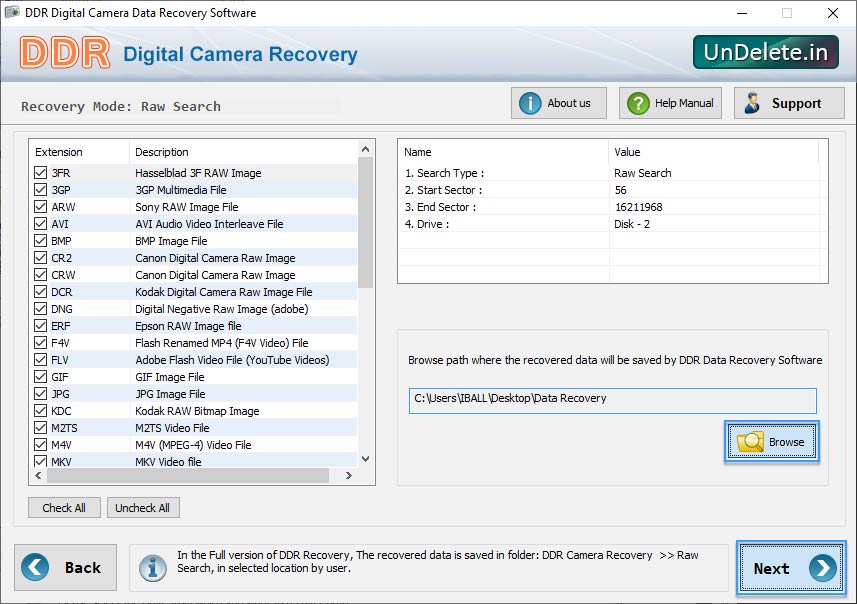Toggle the CR2 extension checkbox
The width and height of the screenshot is (857, 604).
point(40,257)
